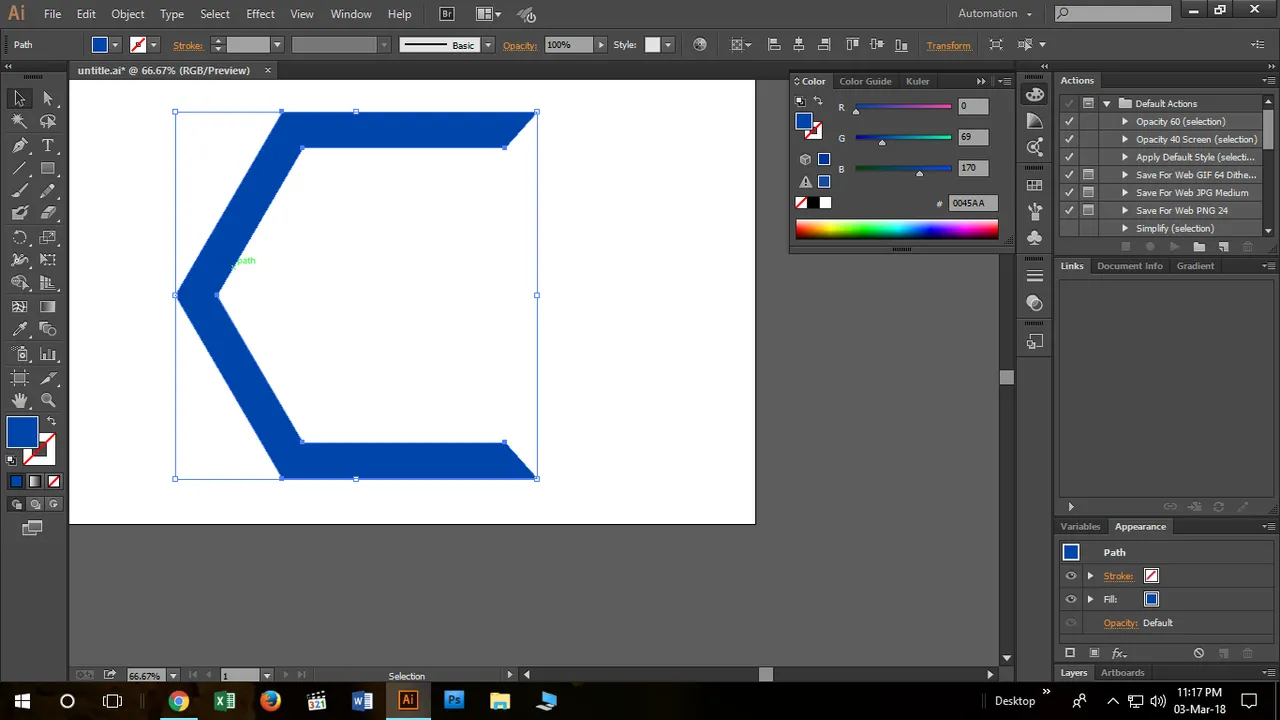Viewport: 1280px width, 720px height.
Task: Open the Brushes panel icon in dock
Action: tap(1035, 211)
